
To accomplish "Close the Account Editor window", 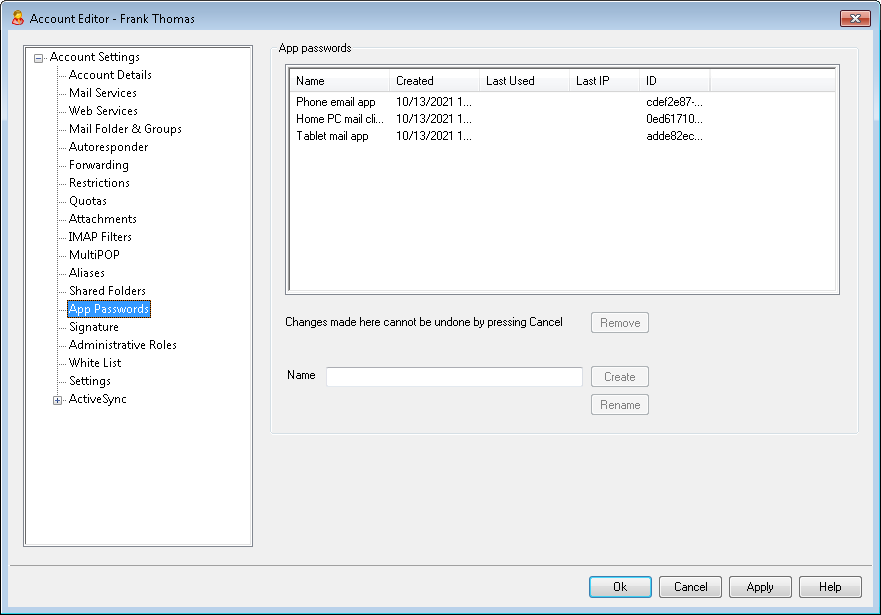I will click(854, 18).
